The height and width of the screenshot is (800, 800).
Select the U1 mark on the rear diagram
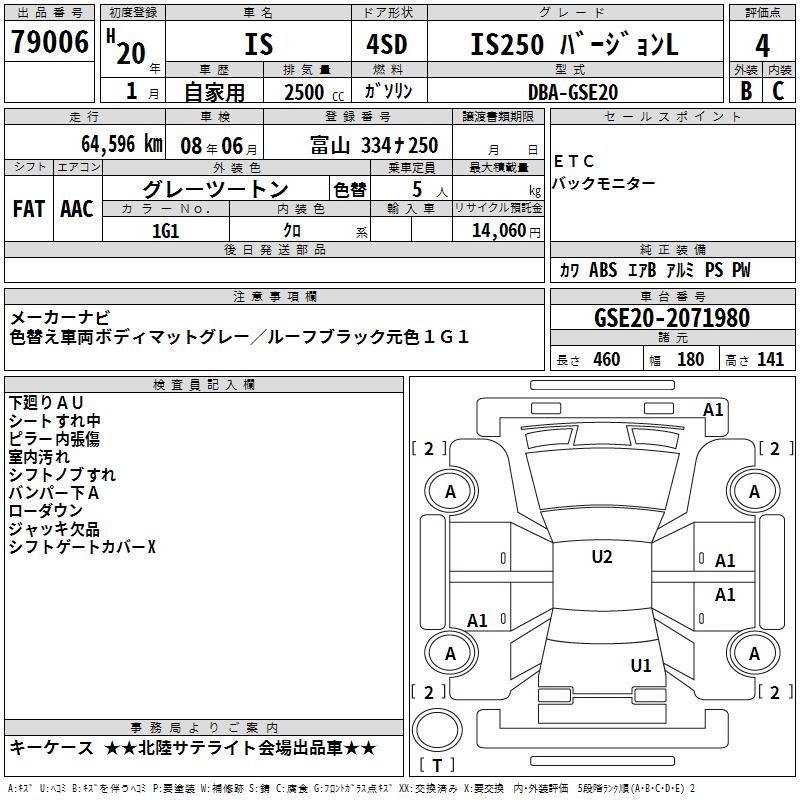[x=641, y=666]
